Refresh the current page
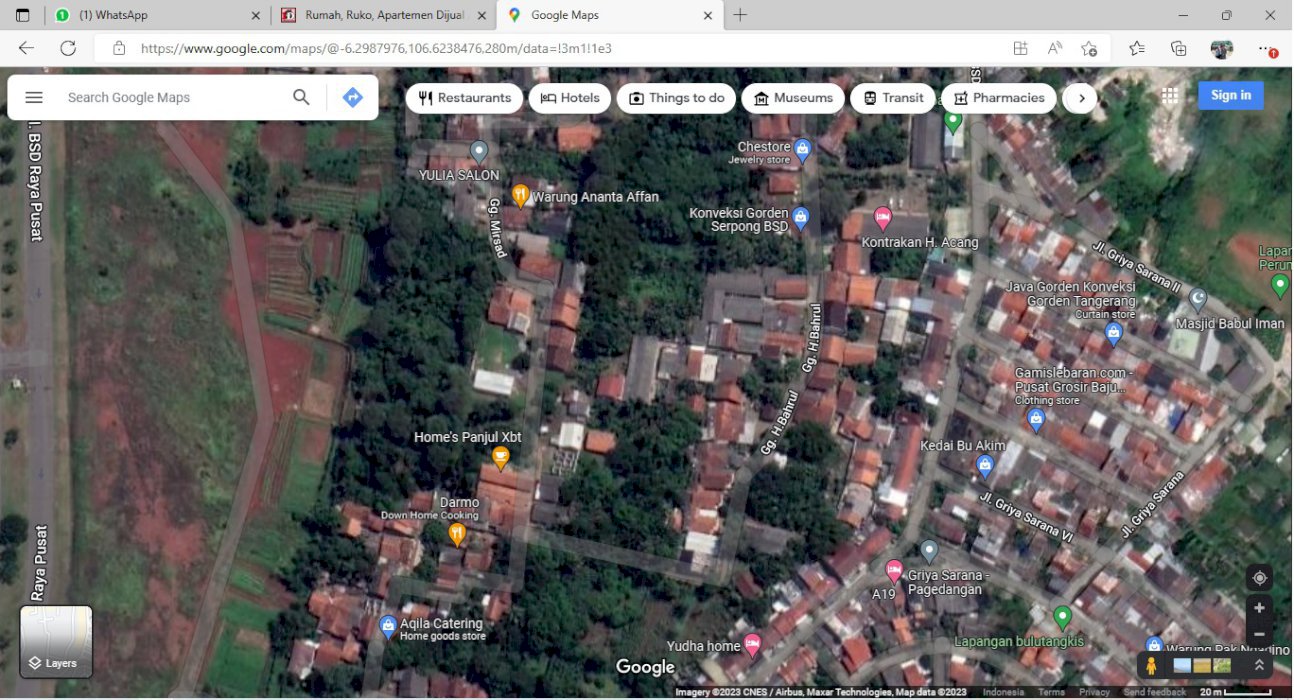 [68, 48]
